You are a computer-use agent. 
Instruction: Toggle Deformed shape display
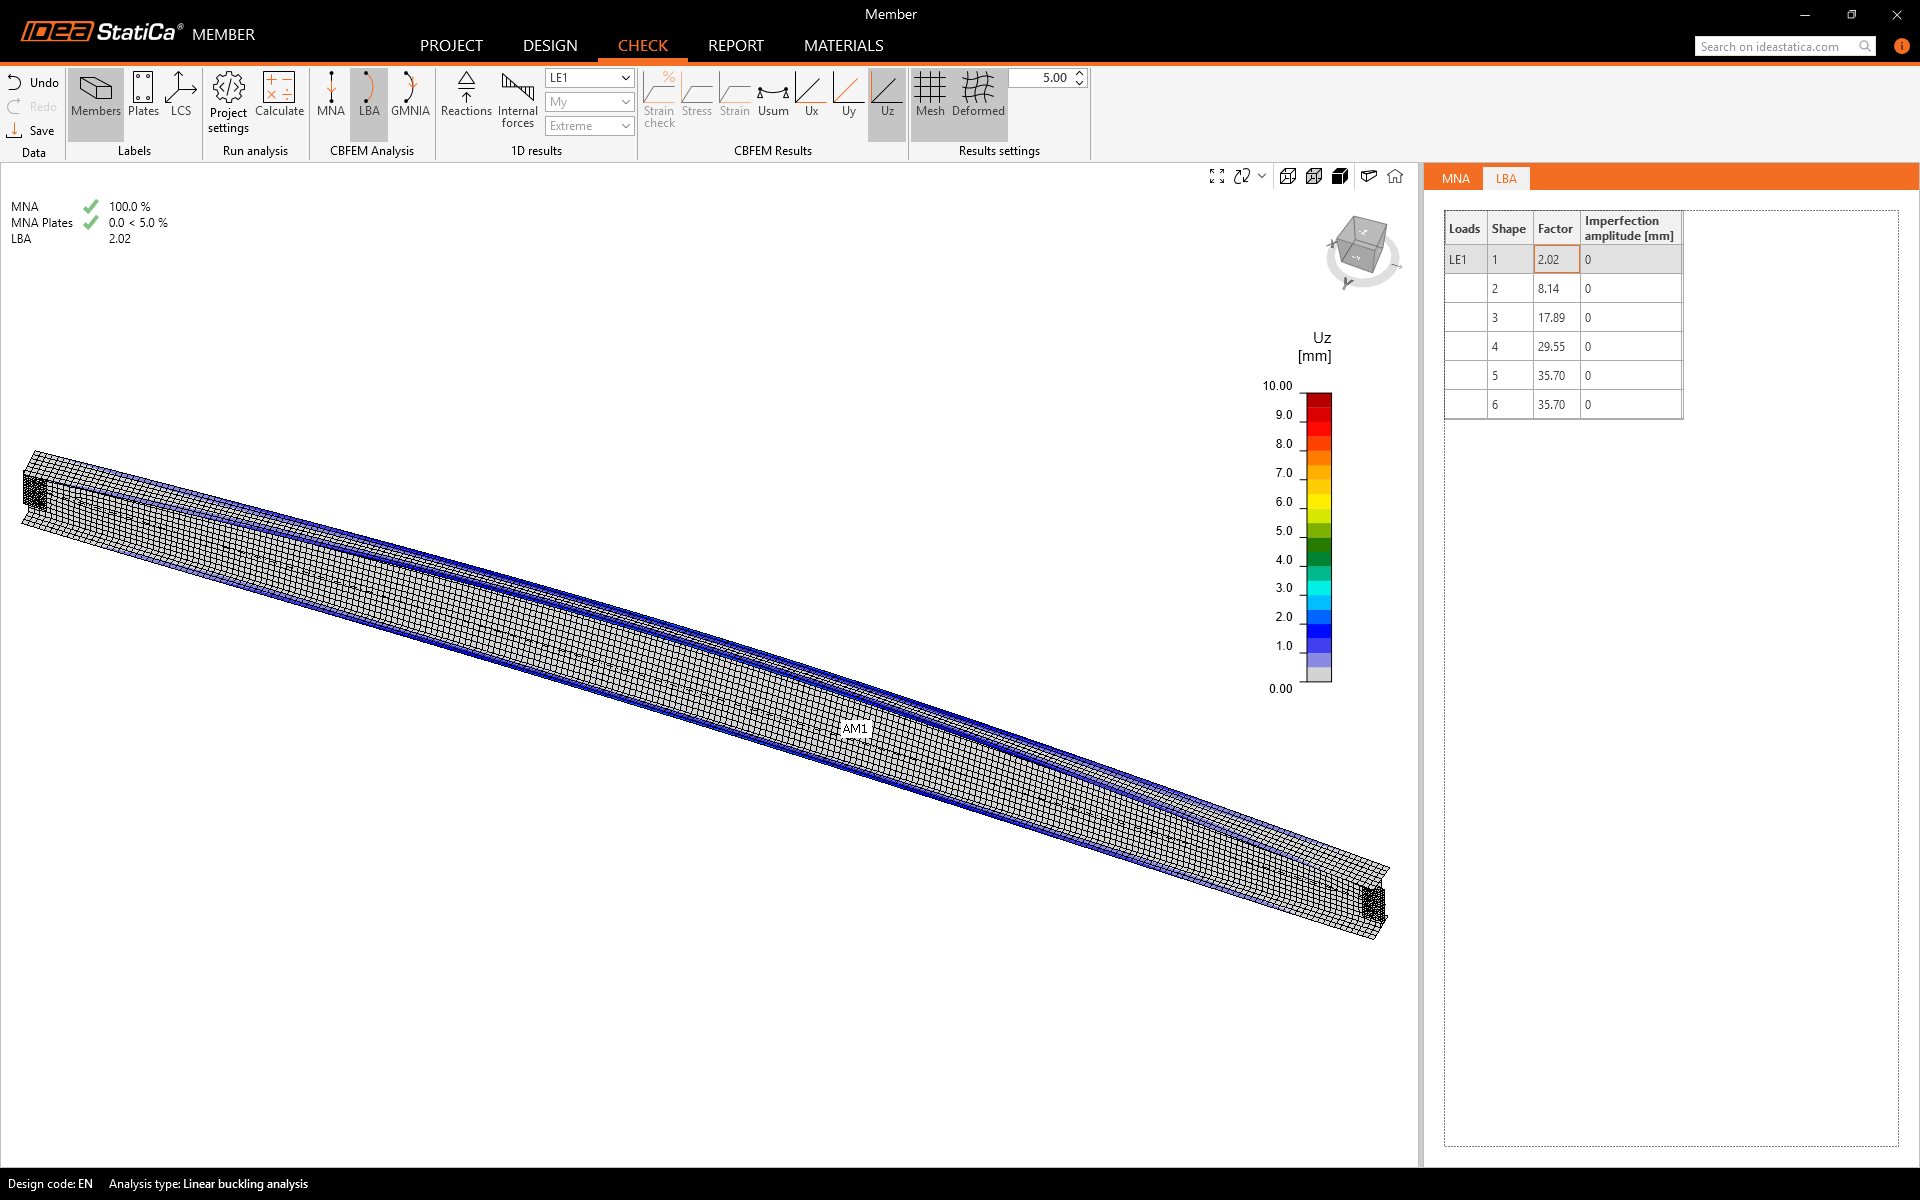click(x=977, y=94)
